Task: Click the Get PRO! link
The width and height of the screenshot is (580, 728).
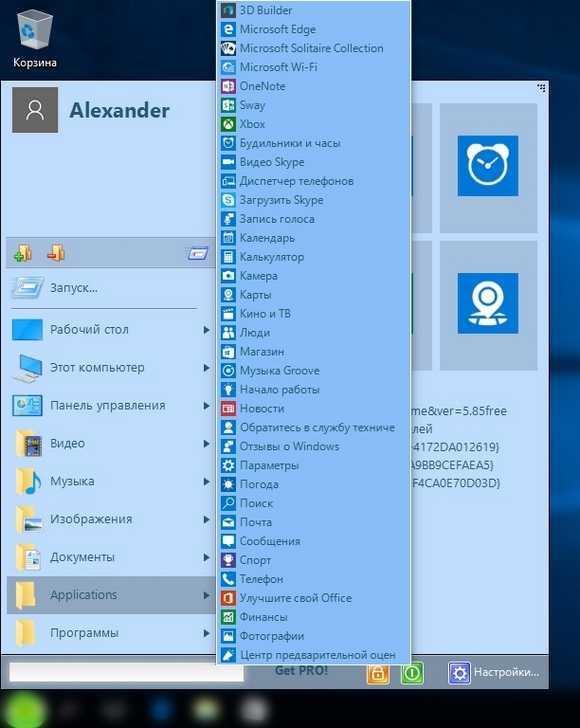Action: point(301,670)
